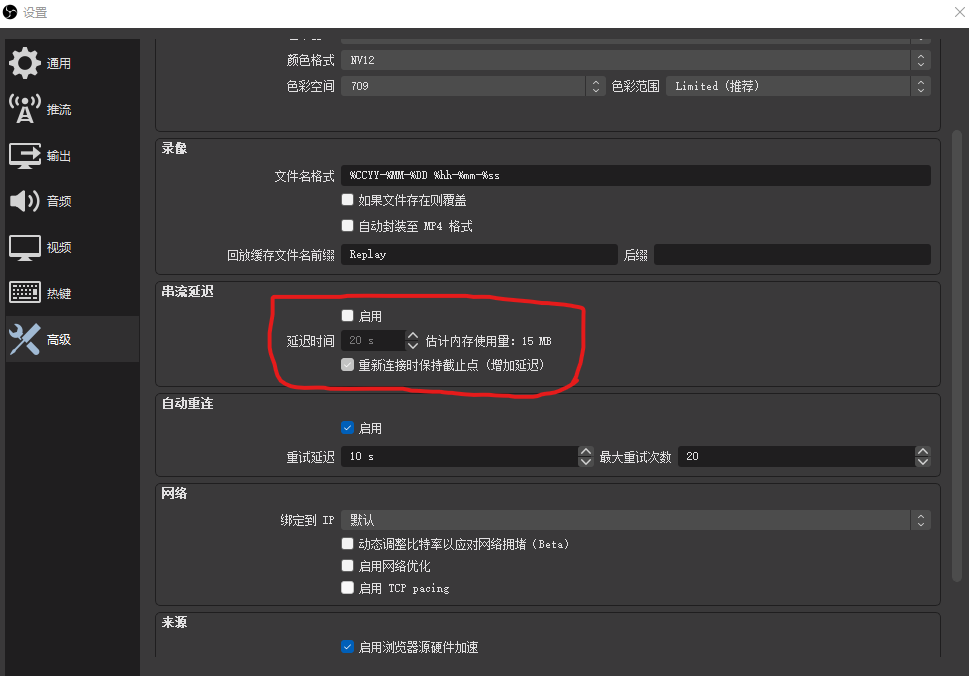Open the 颜色格式 NV12 dropdown
969x676 pixels.
[636, 60]
